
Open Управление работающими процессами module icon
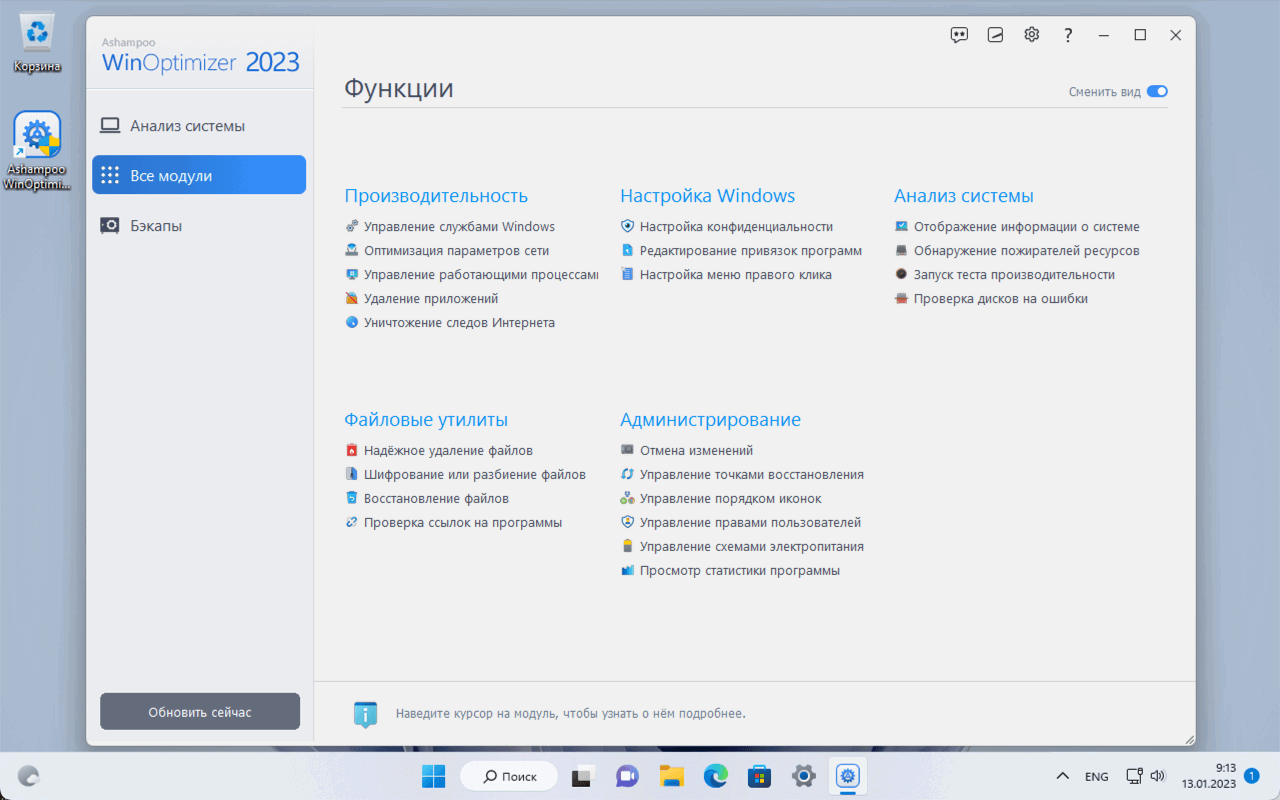pos(352,275)
